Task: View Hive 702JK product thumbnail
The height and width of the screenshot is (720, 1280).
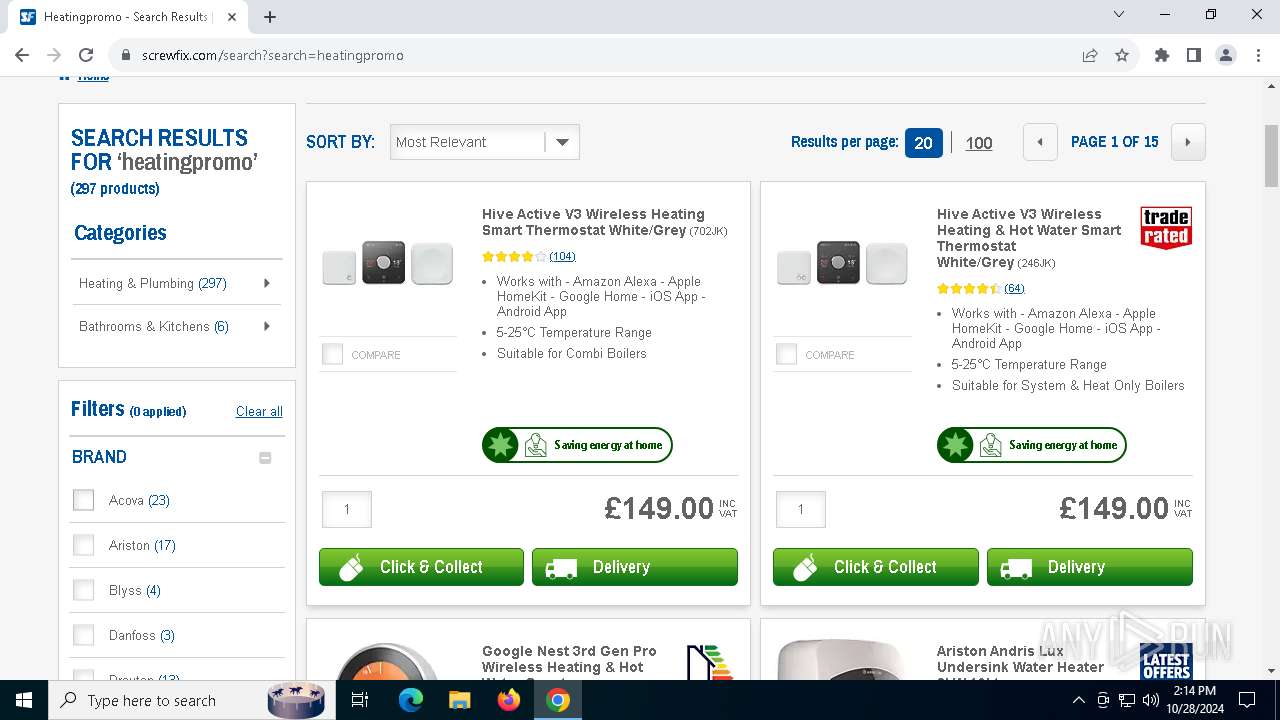Action: [387, 264]
